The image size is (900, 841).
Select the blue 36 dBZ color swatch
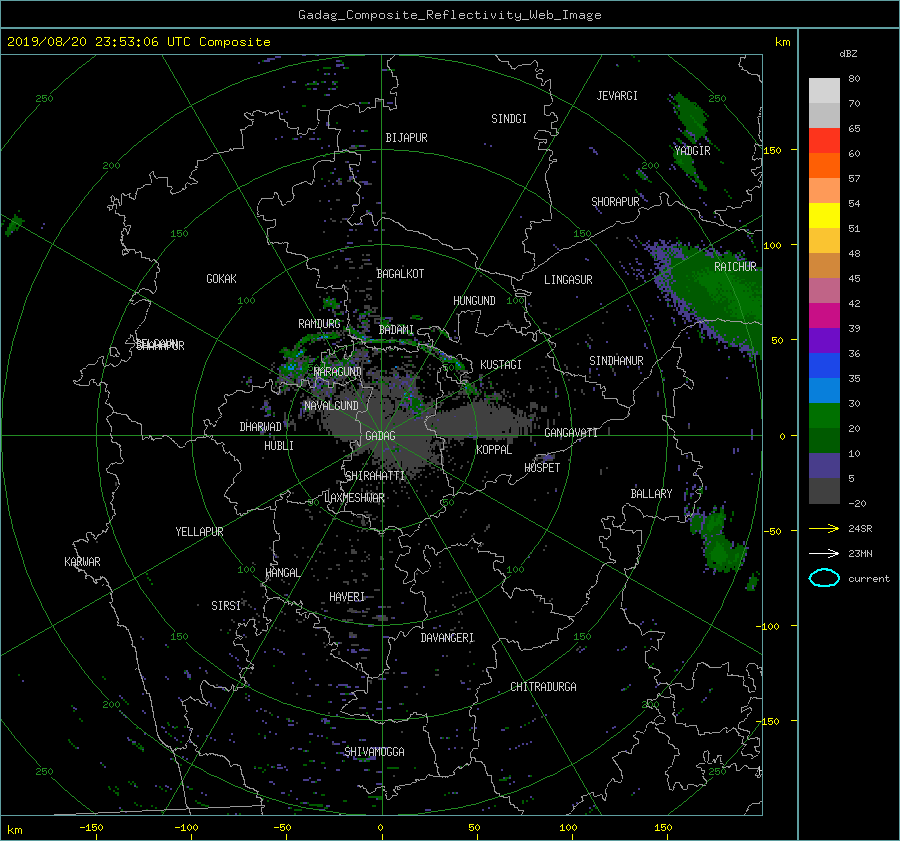click(824, 366)
